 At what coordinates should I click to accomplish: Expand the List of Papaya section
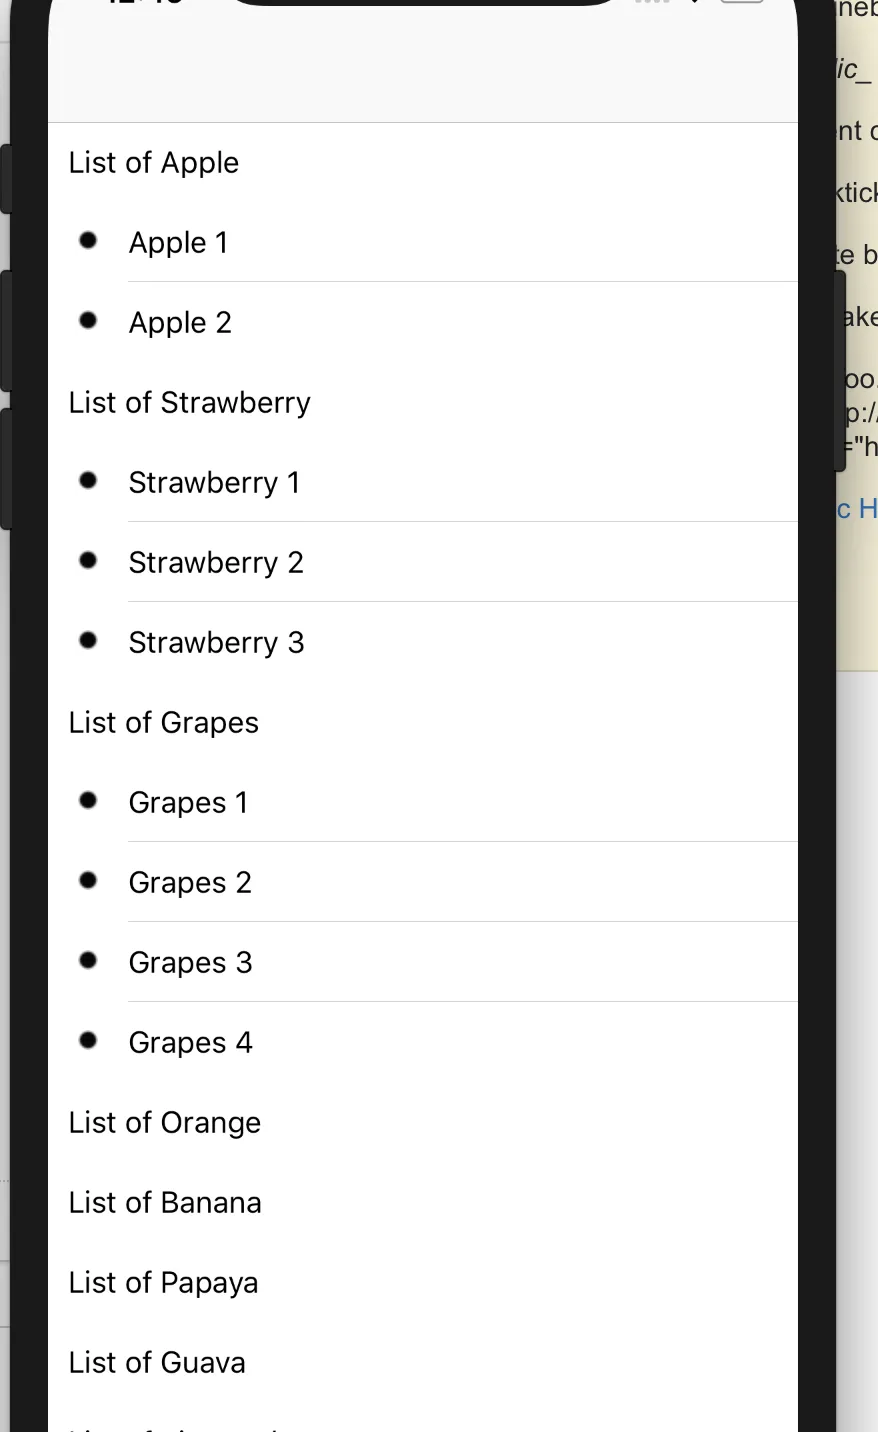pos(164,1283)
